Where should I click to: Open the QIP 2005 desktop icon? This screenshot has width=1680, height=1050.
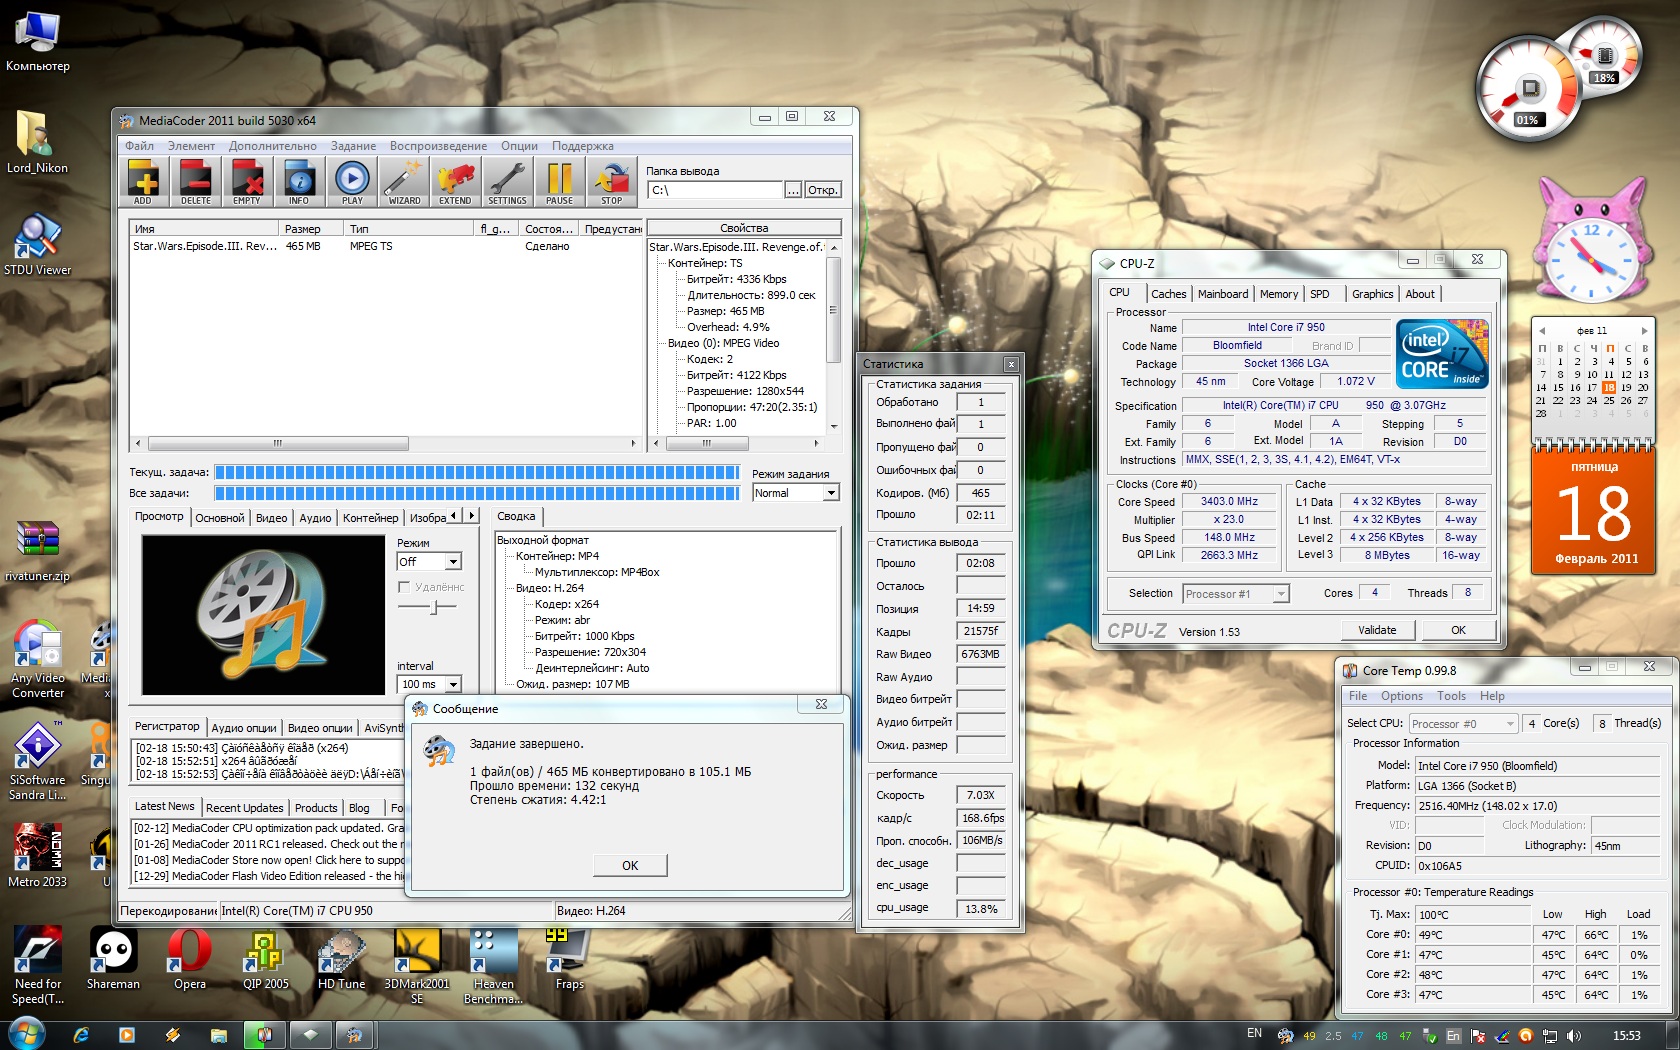(x=266, y=958)
